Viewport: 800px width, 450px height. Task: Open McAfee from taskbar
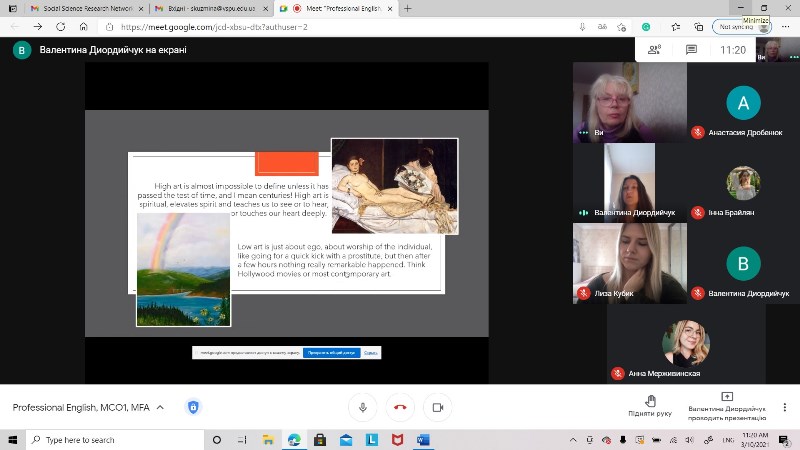coord(397,440)
